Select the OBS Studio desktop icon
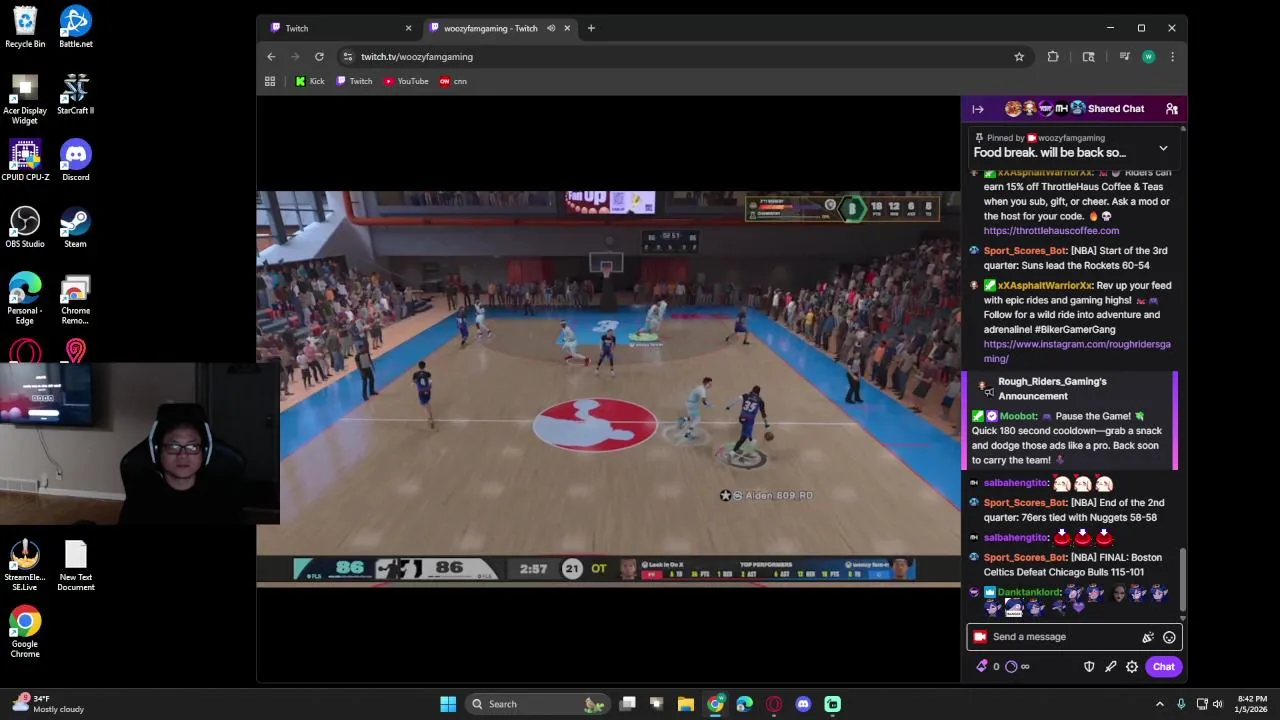 tap(25, 227)
